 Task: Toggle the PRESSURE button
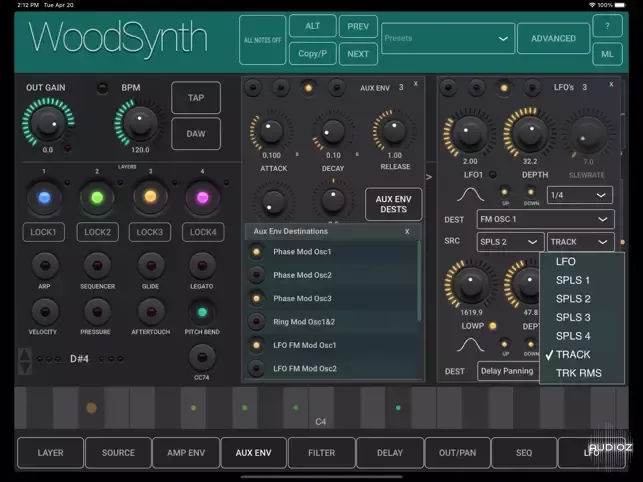coord(97,312)
